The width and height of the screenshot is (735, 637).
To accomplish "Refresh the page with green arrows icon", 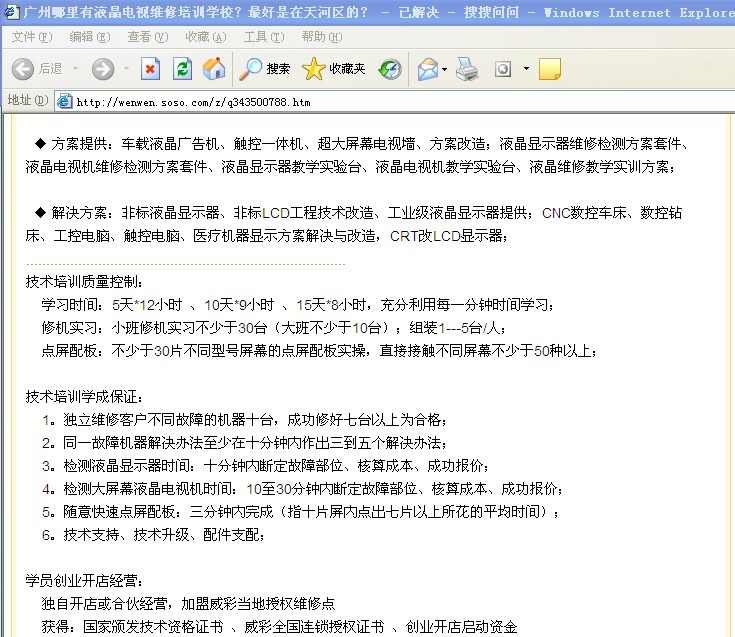I will coord(182,69).
